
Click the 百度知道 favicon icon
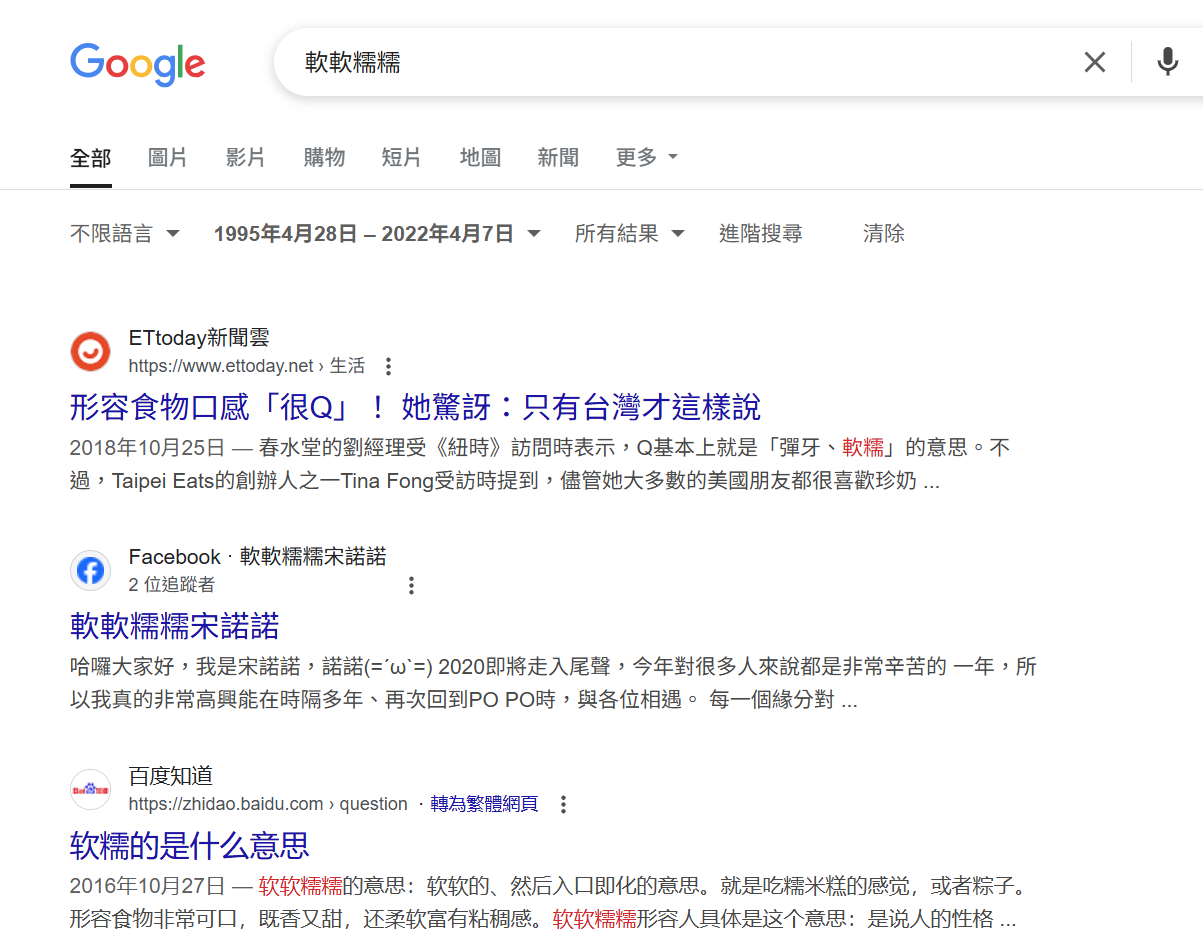point(90,790)
